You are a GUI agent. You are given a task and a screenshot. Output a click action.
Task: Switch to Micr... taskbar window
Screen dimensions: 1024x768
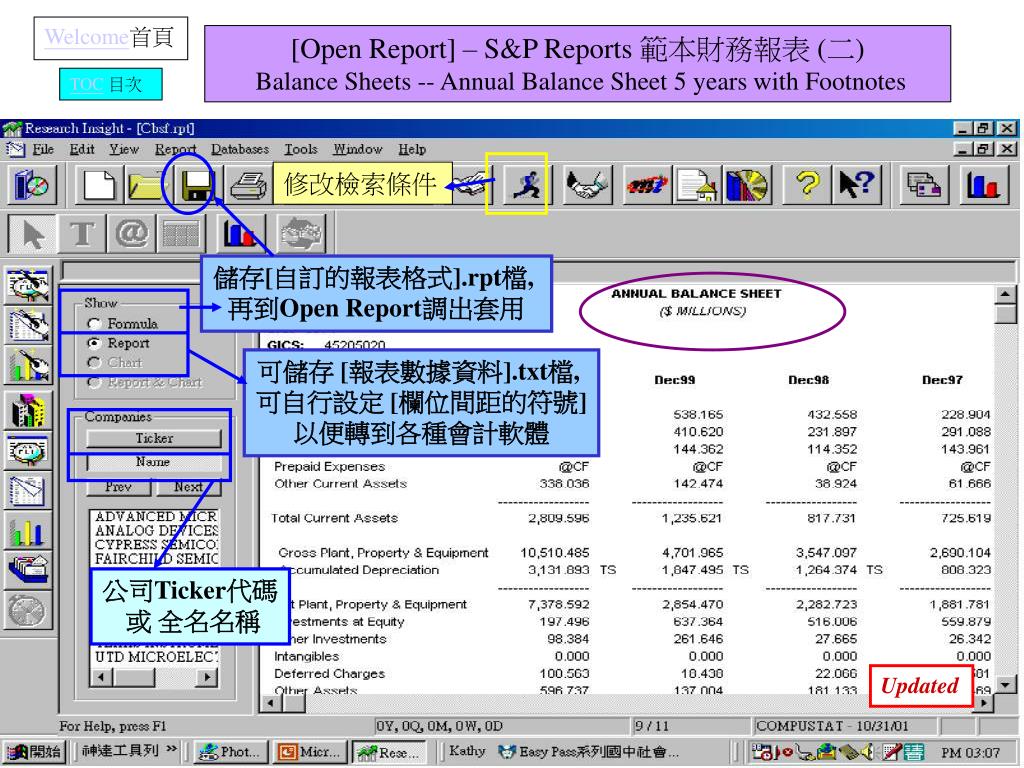310,752
